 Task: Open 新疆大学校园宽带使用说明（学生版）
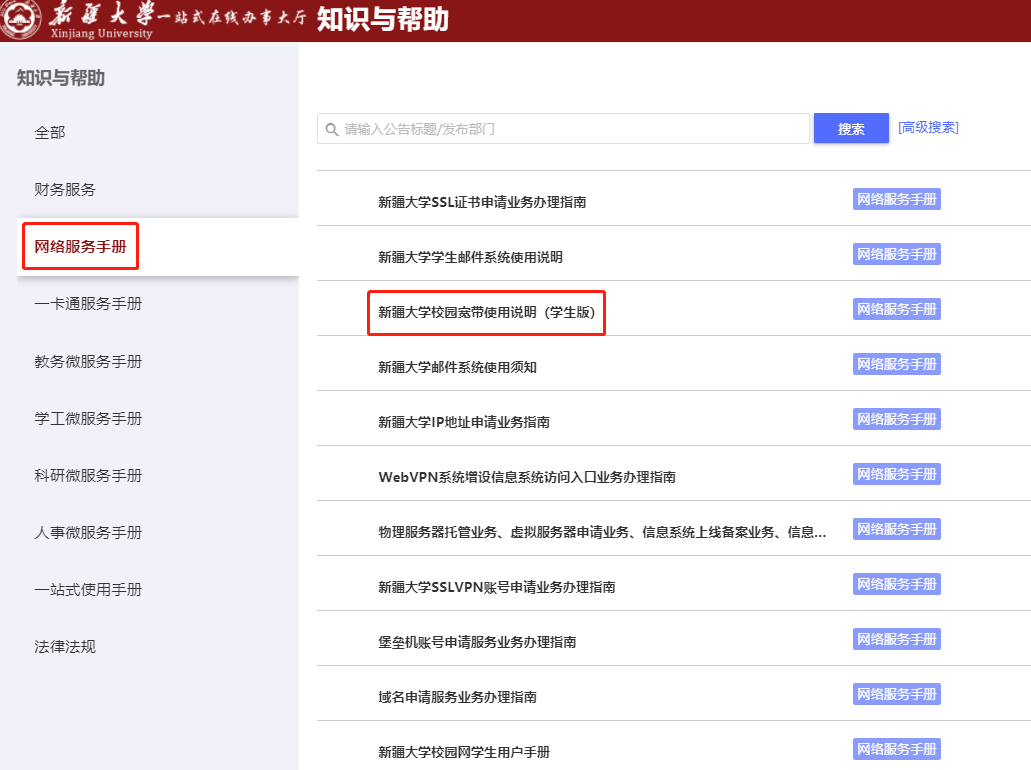[487, 312]
